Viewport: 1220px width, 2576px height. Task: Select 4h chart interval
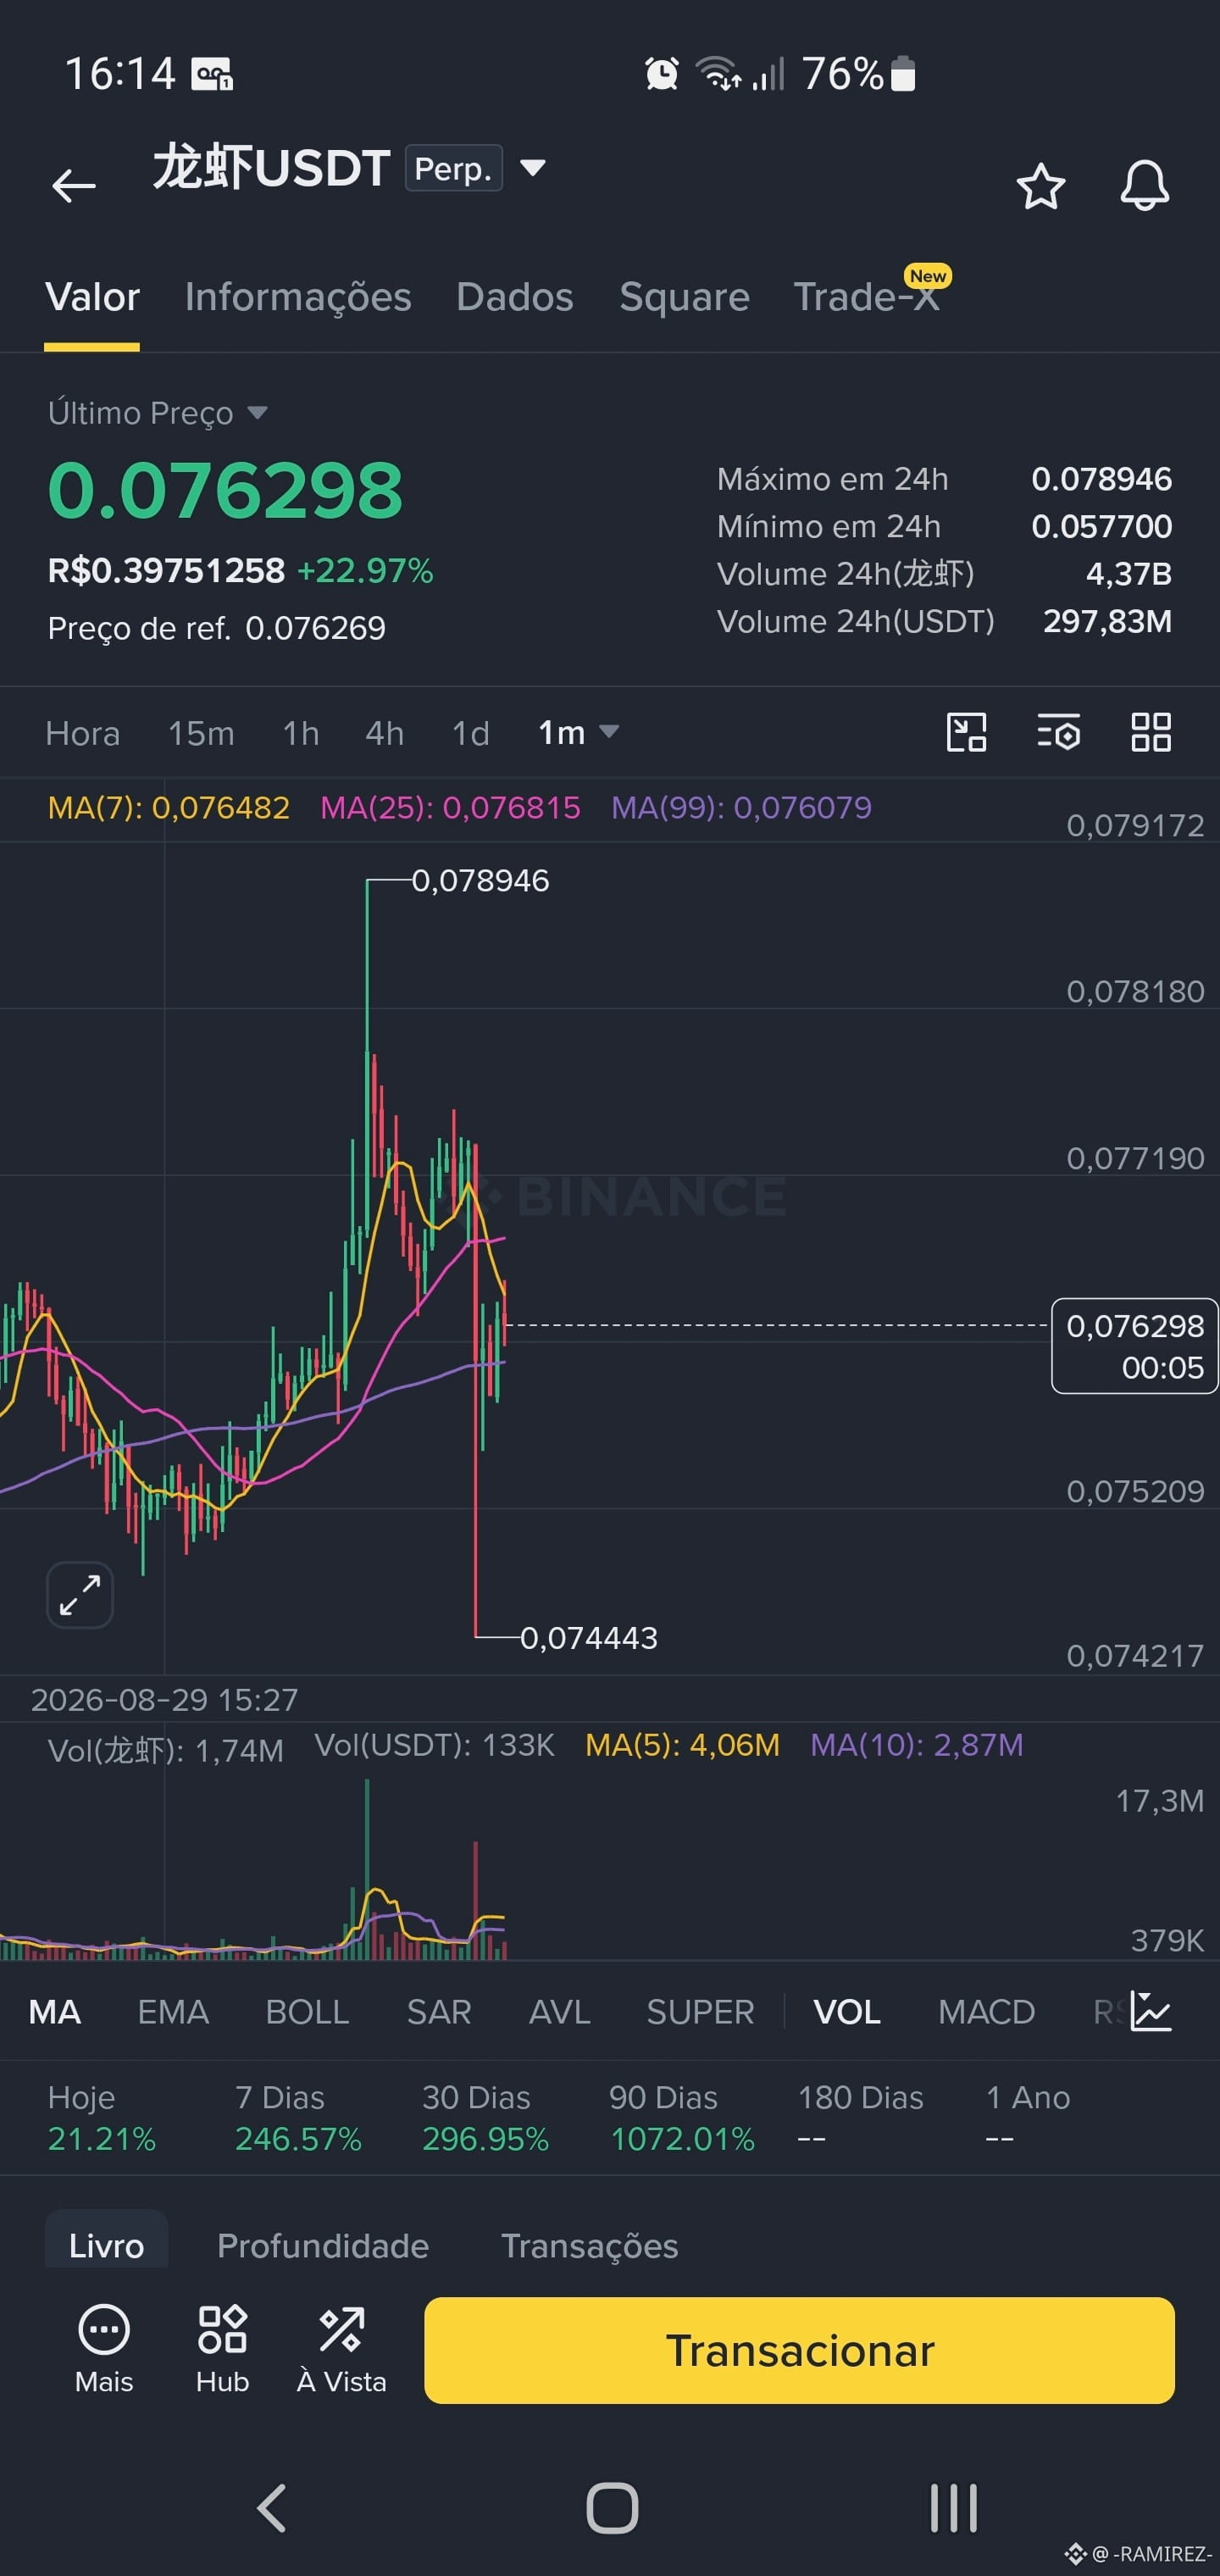pos(384,733)
